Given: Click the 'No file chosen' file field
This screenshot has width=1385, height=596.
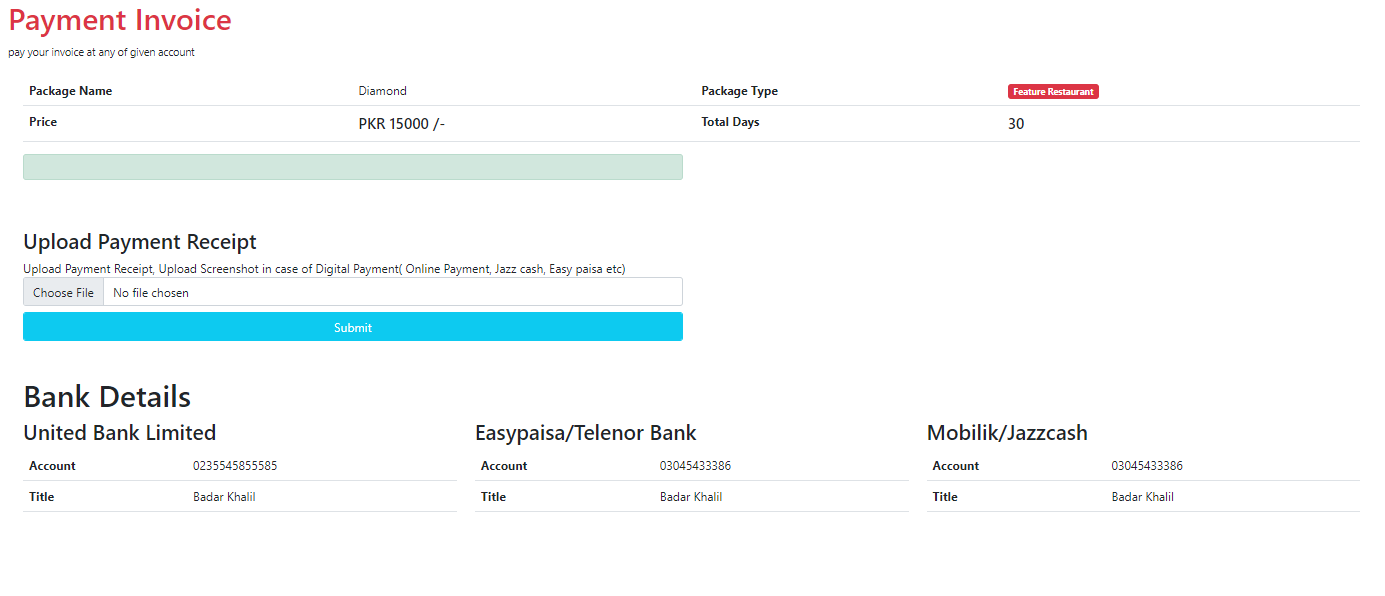Looking at the screenshot, I should (x=393, y=292).
